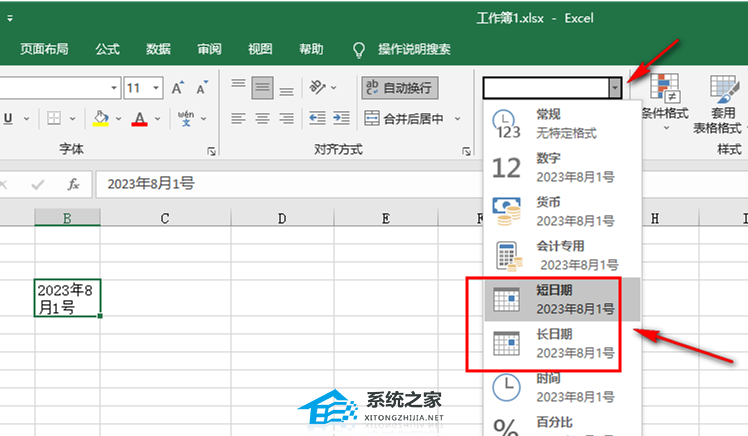This screenshot has width=748, height=436.
Task: Expand the 合并后居中 dropdown arrow
Action: pos(457,118)
